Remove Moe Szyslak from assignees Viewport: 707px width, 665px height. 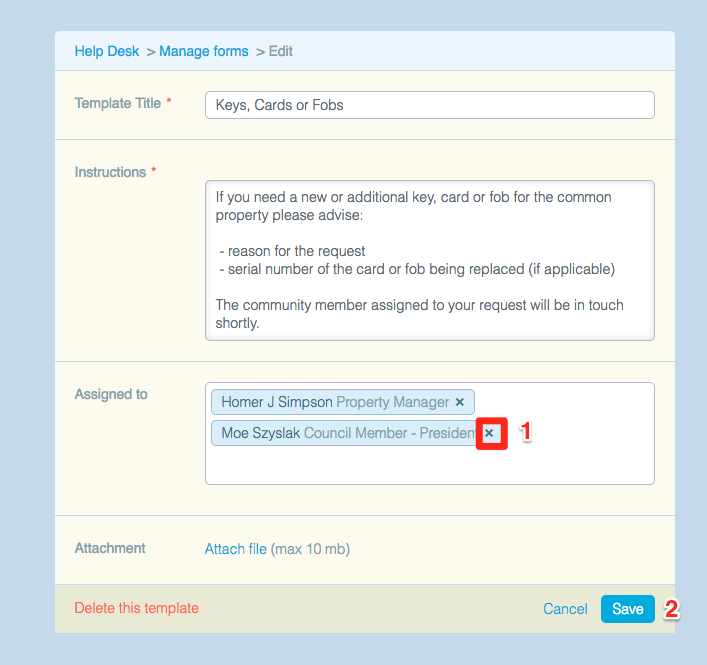point(489,433)
